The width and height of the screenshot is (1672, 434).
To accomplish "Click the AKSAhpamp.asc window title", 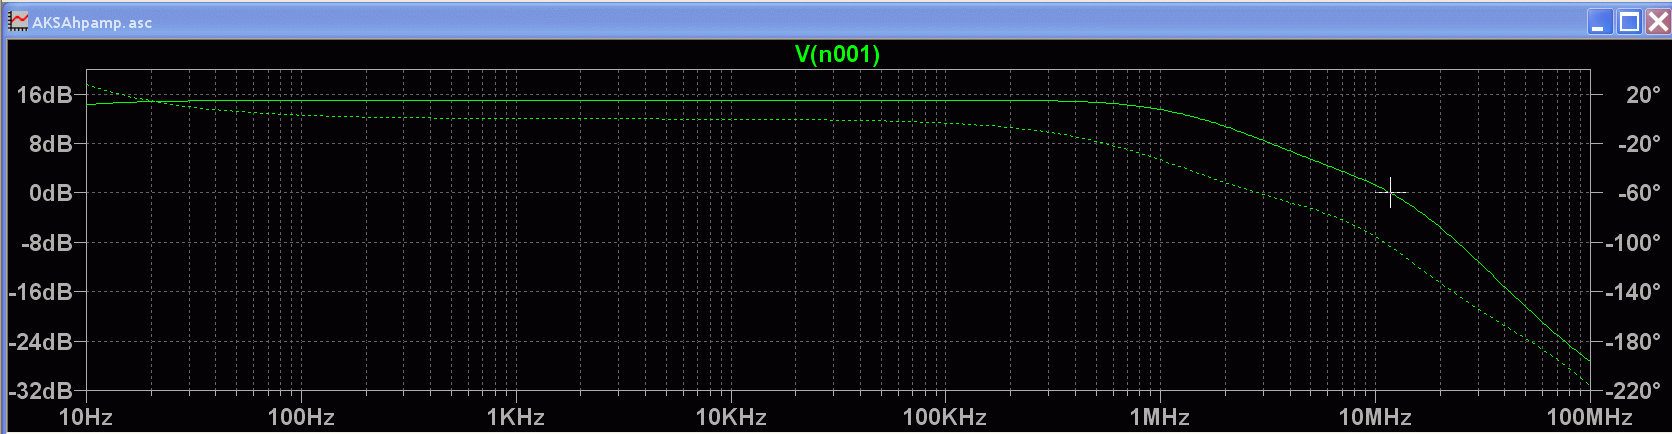I will pos(92,22).
